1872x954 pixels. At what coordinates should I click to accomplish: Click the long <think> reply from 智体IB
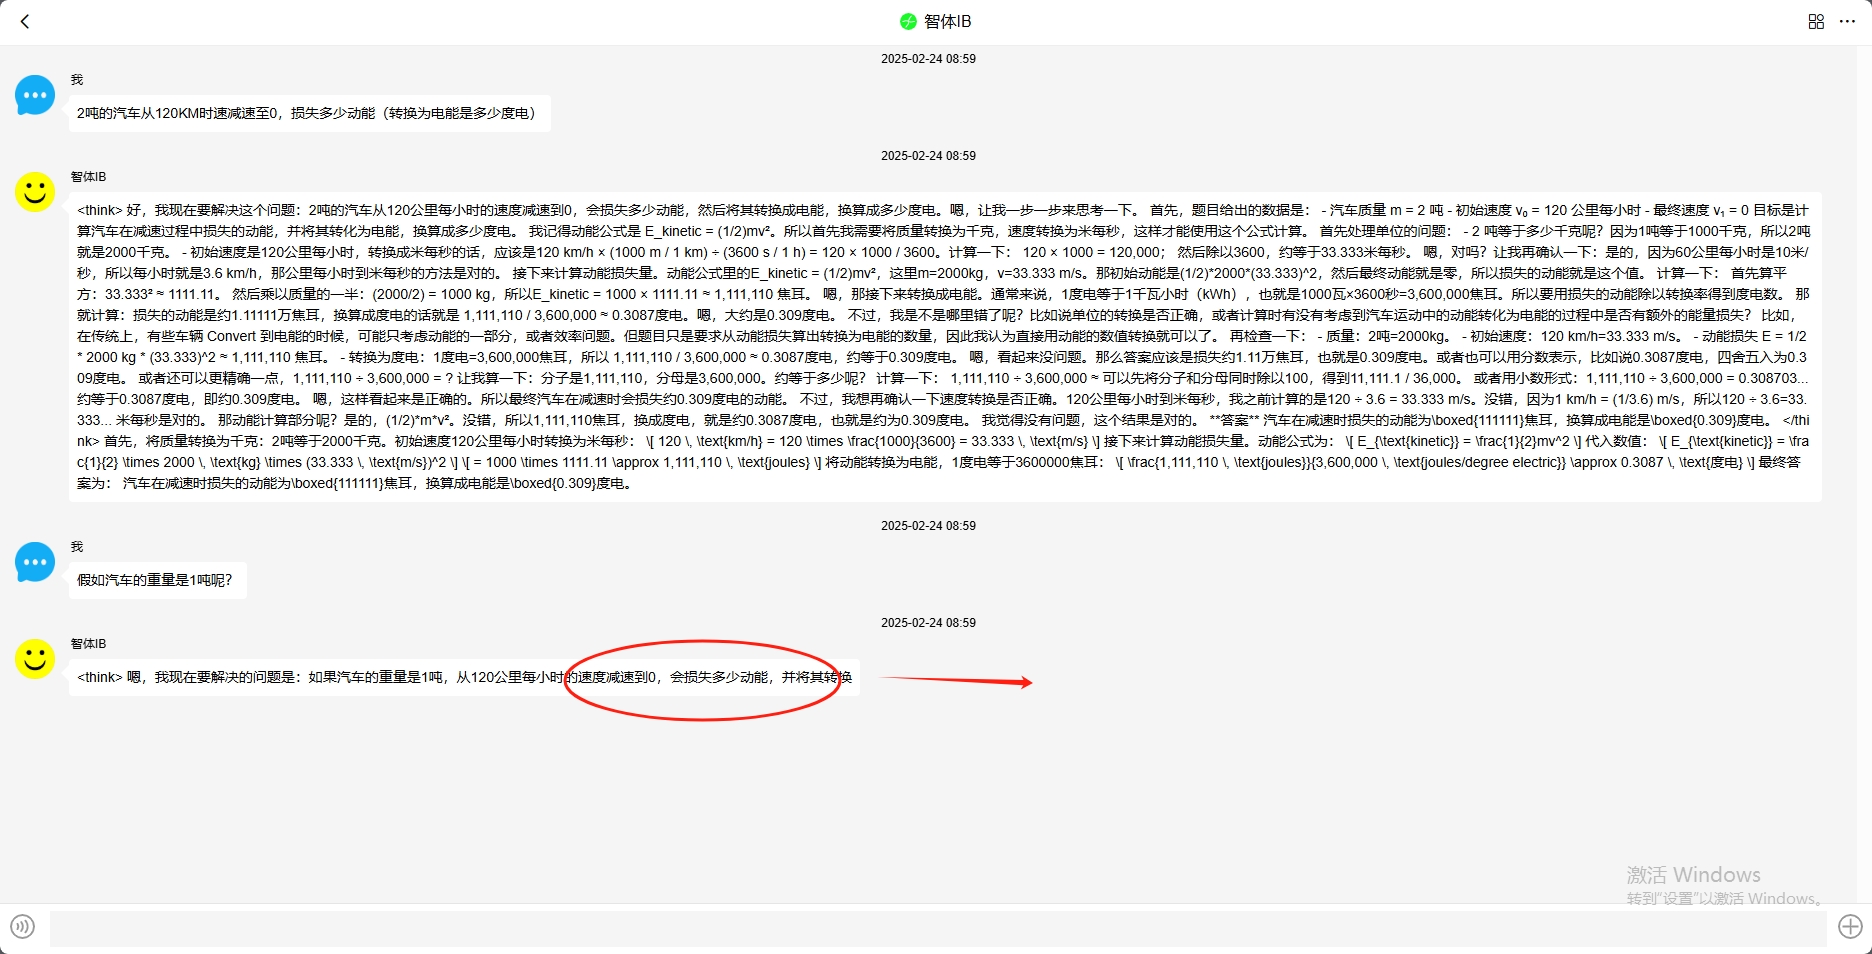(945, 347)
